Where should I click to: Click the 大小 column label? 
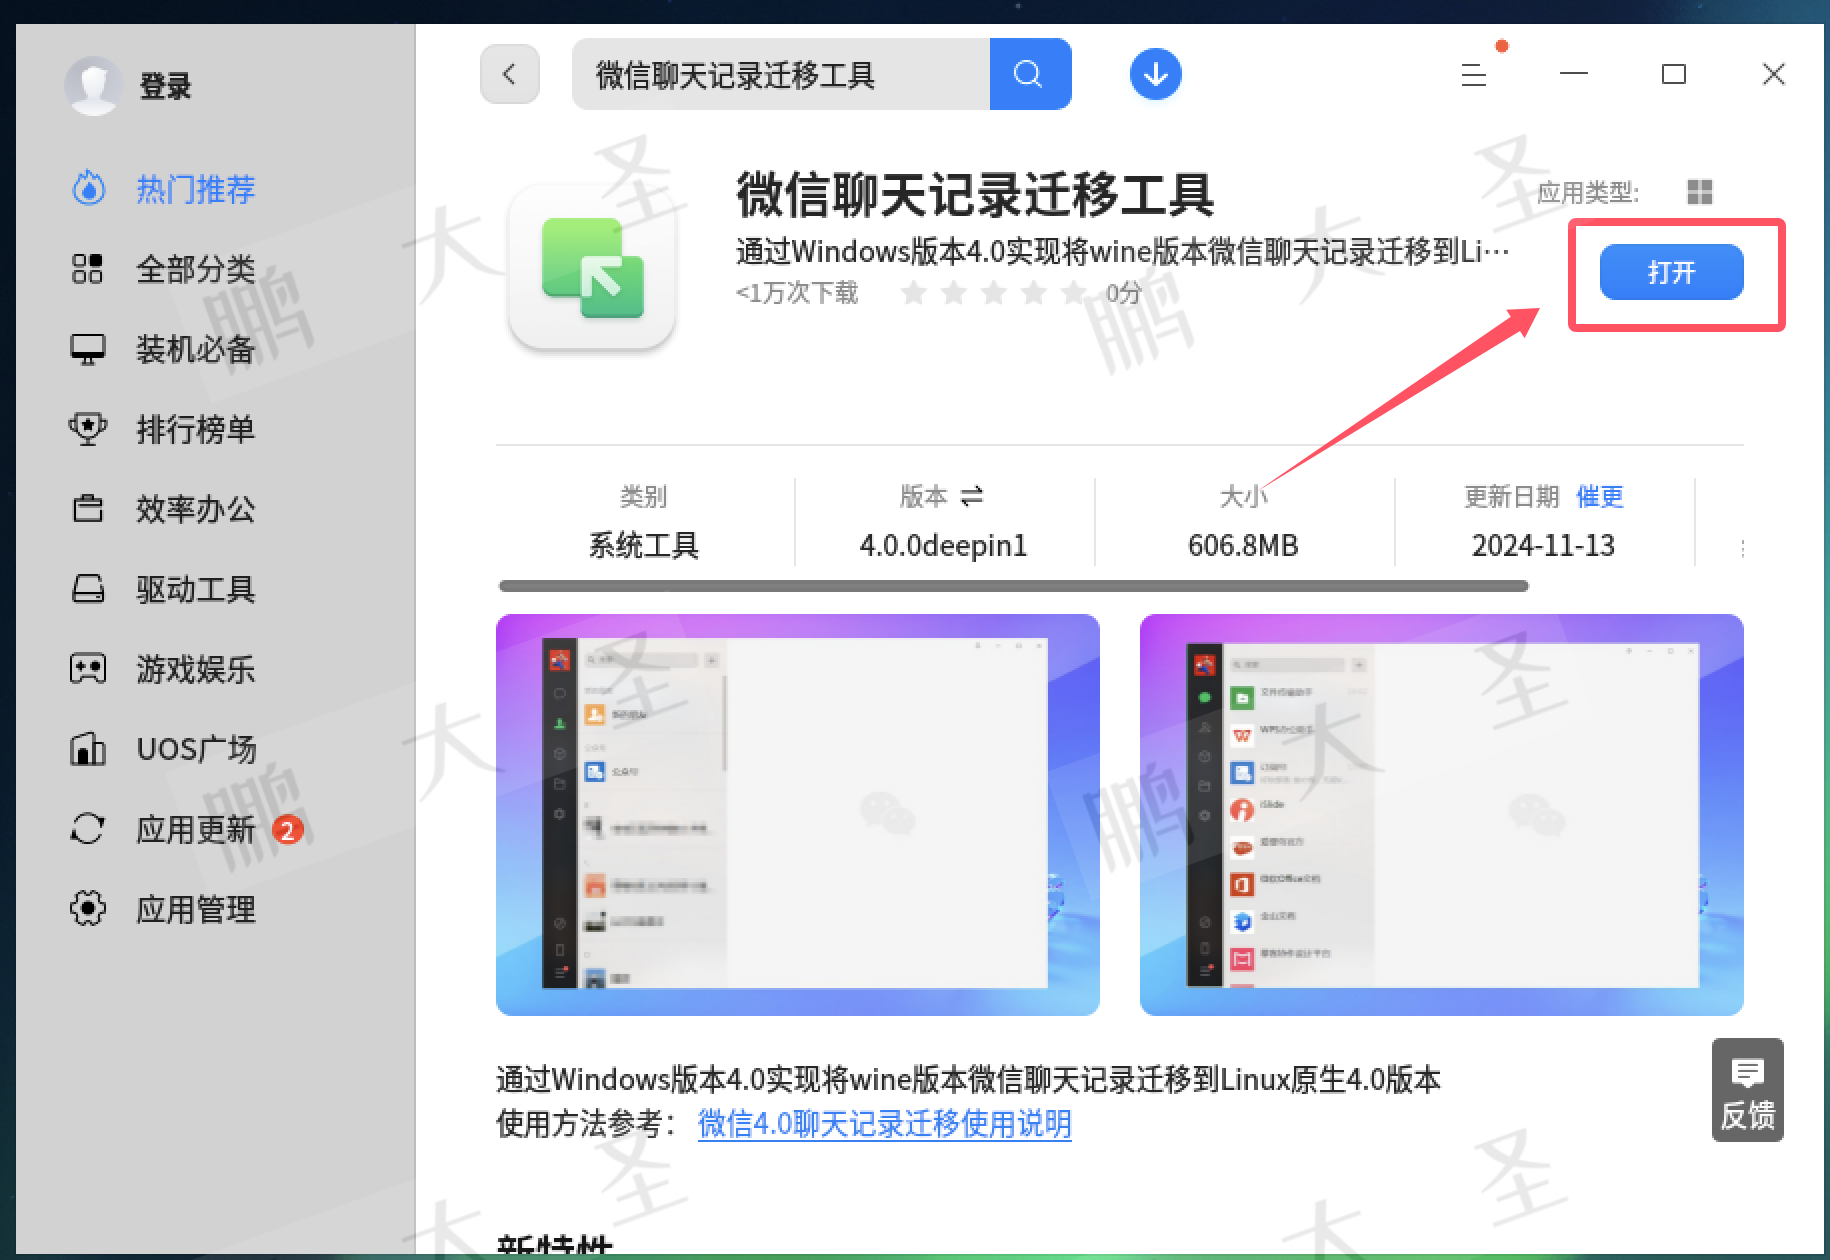(x=1243, y=496)
